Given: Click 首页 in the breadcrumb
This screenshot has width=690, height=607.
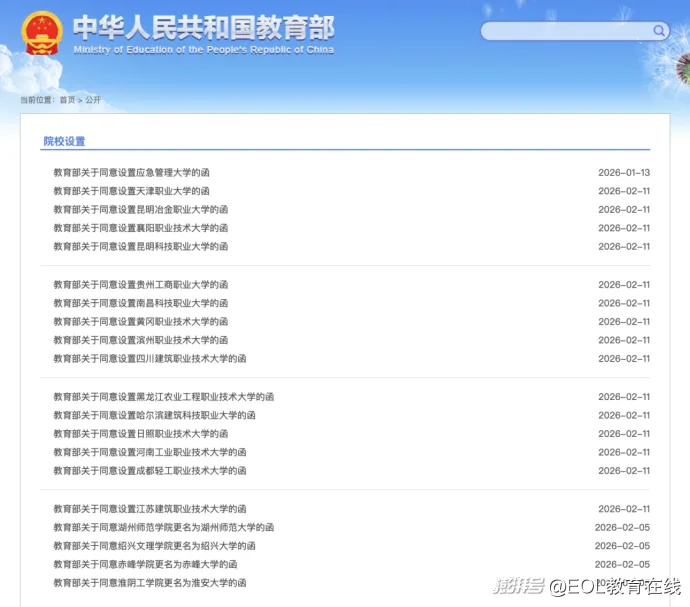Looking at the screenshot, I should pos(67,100).
